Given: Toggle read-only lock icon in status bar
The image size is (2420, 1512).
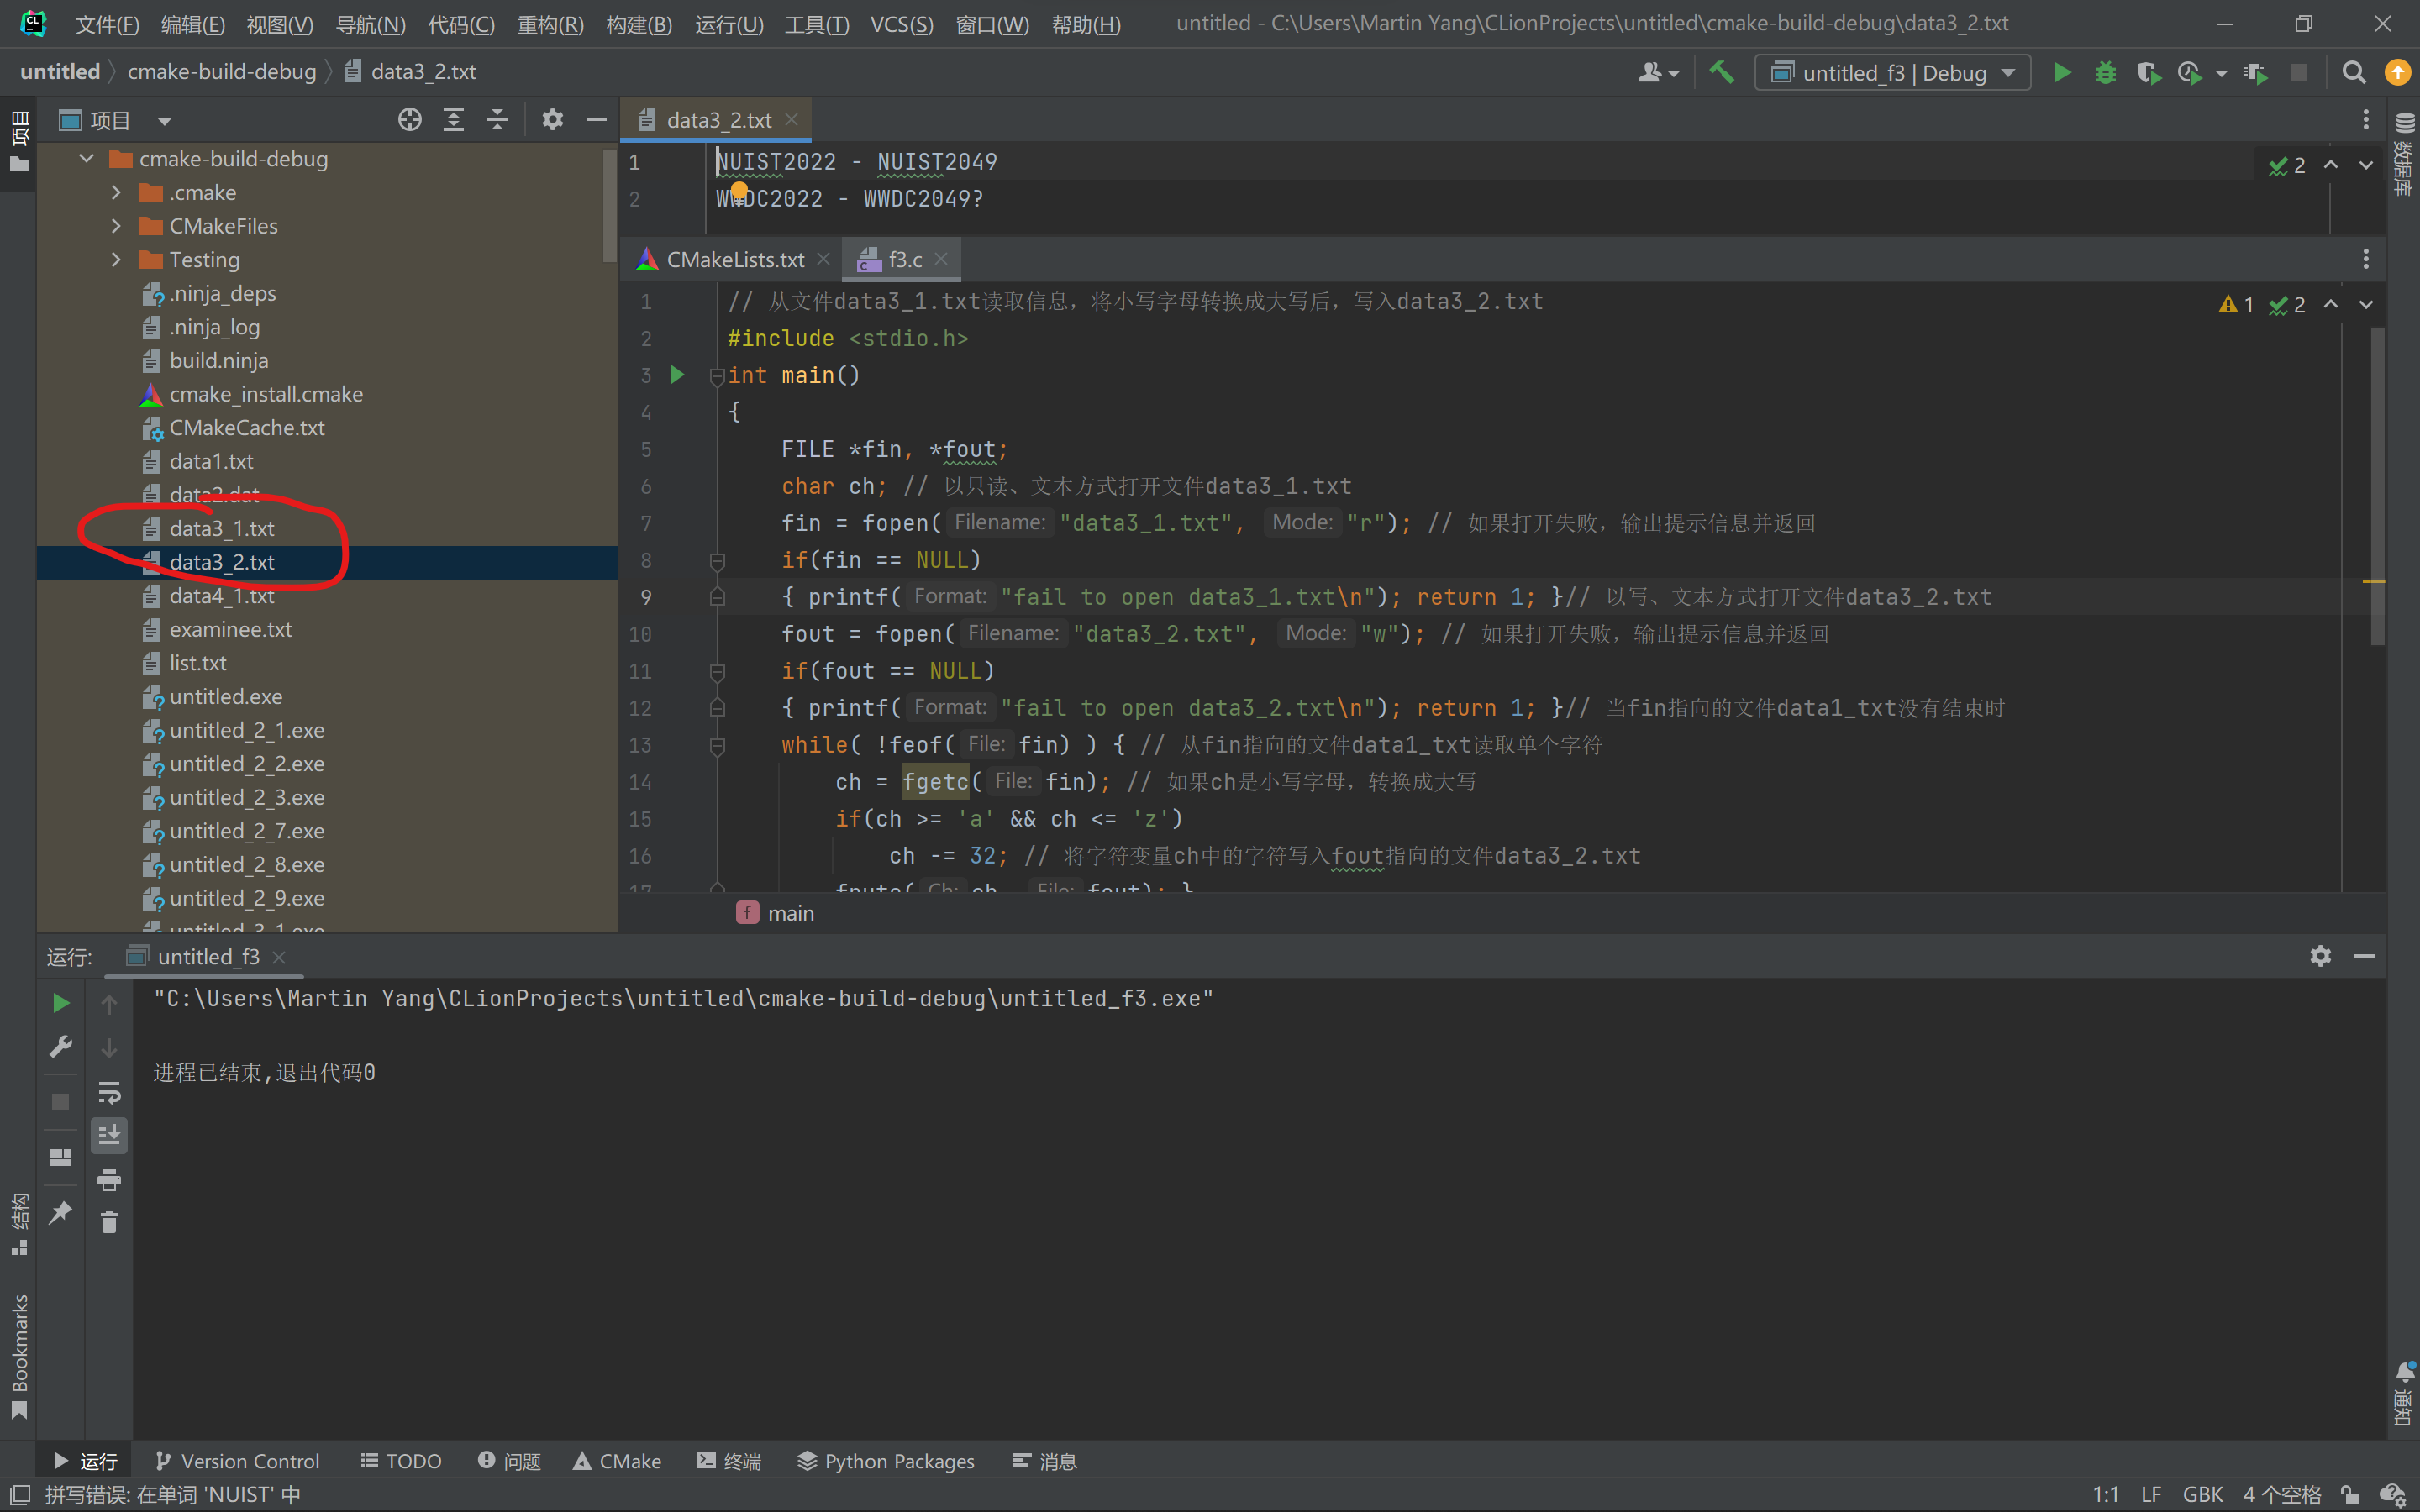Looking at the screenshot, I should 2350,1494.
